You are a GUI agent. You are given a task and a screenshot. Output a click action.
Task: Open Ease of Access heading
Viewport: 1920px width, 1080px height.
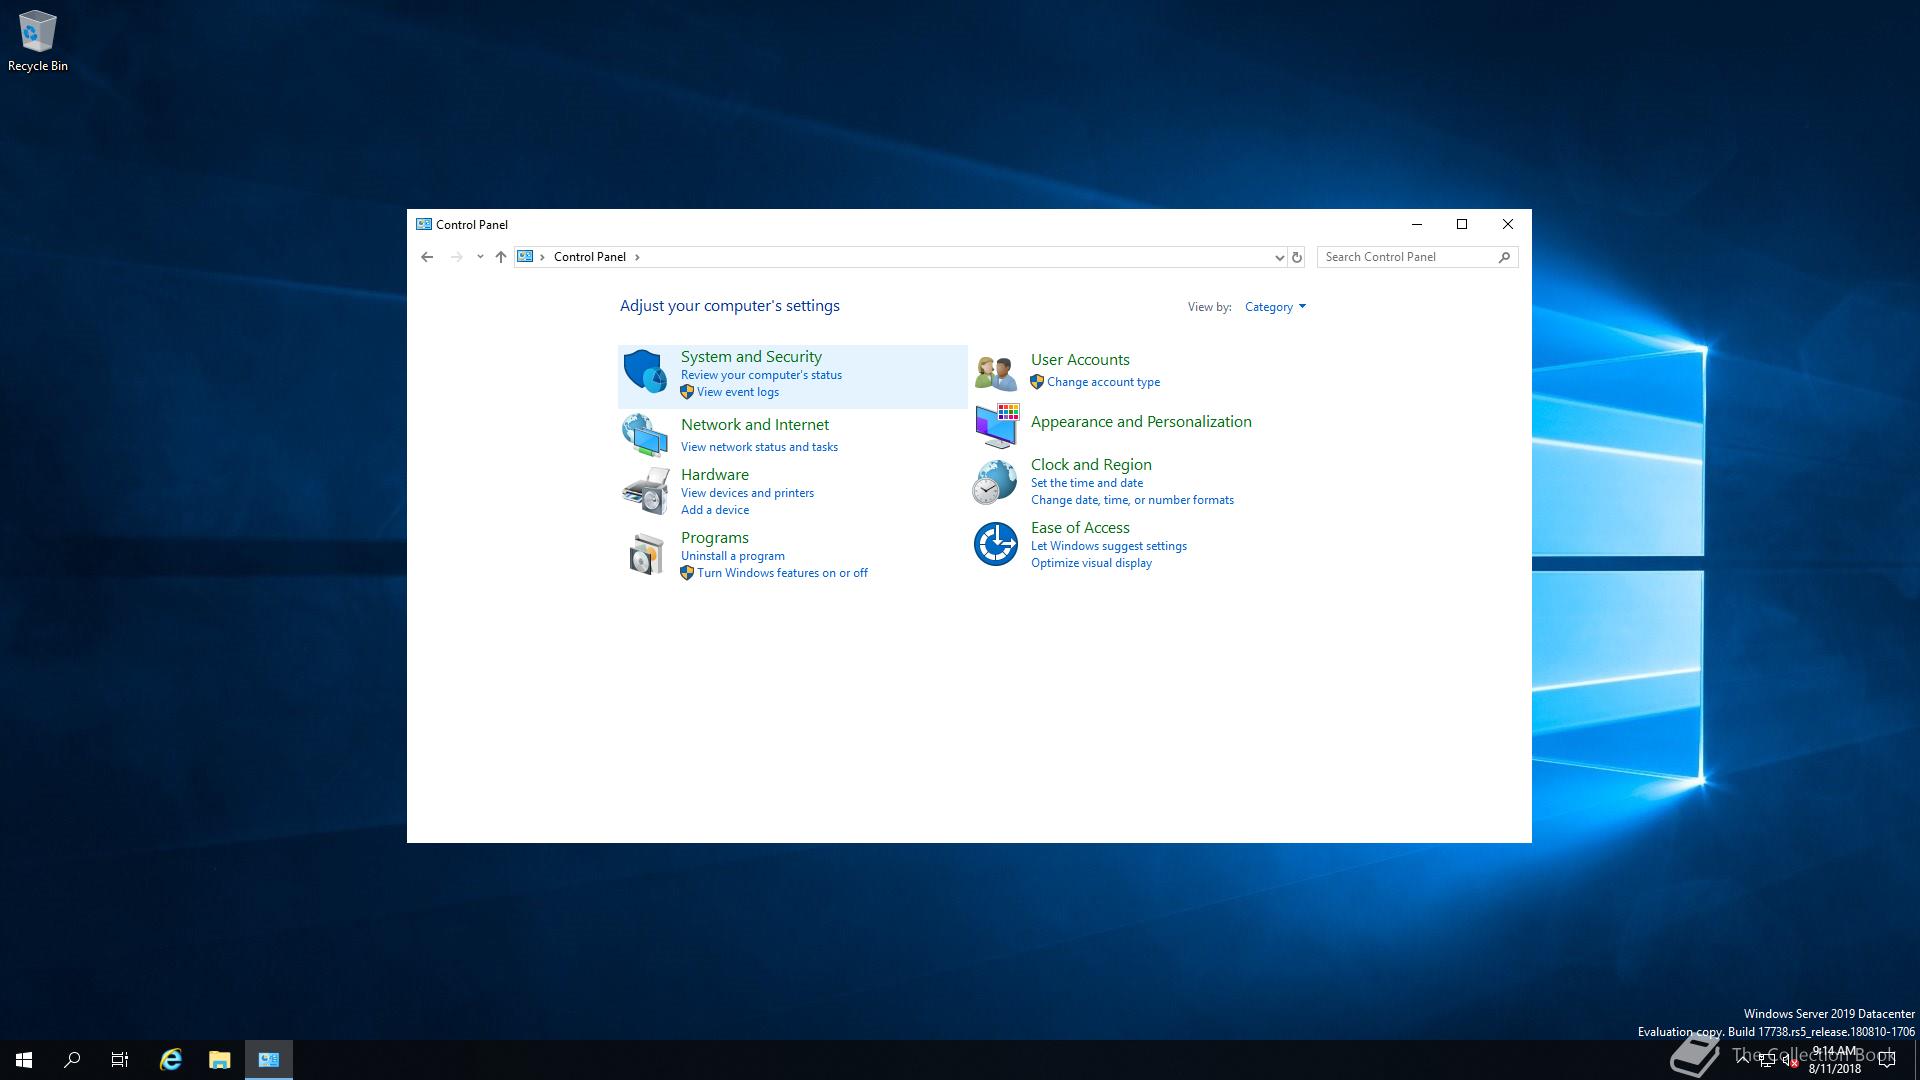tap(1080, 528)
